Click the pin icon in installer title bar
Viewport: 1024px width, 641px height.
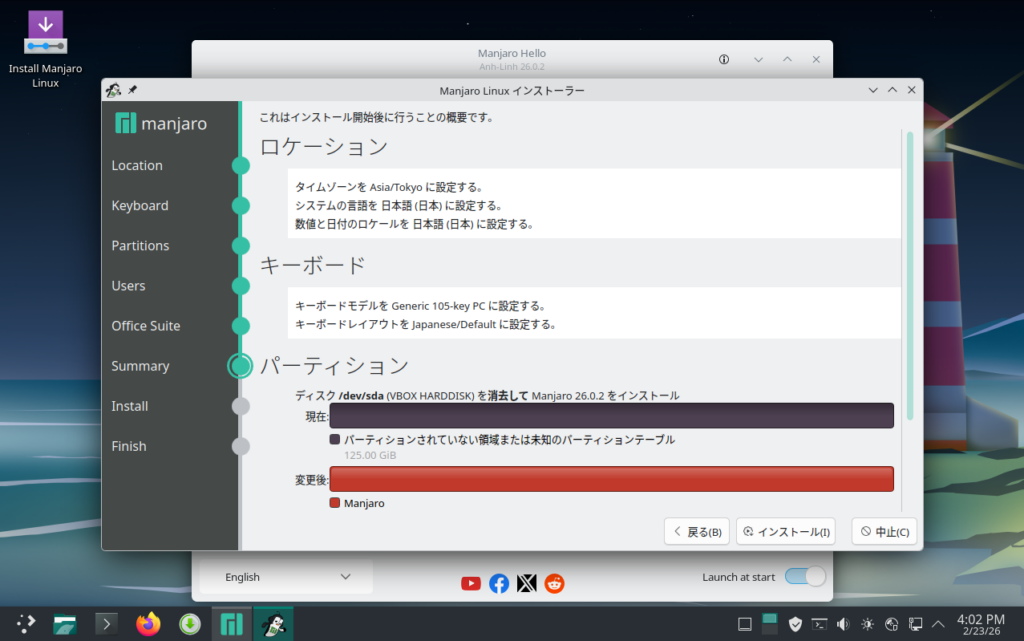pos(133,90)
